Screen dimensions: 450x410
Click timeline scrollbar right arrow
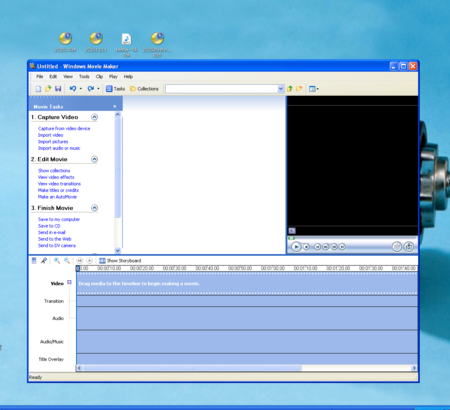[414, 368]
